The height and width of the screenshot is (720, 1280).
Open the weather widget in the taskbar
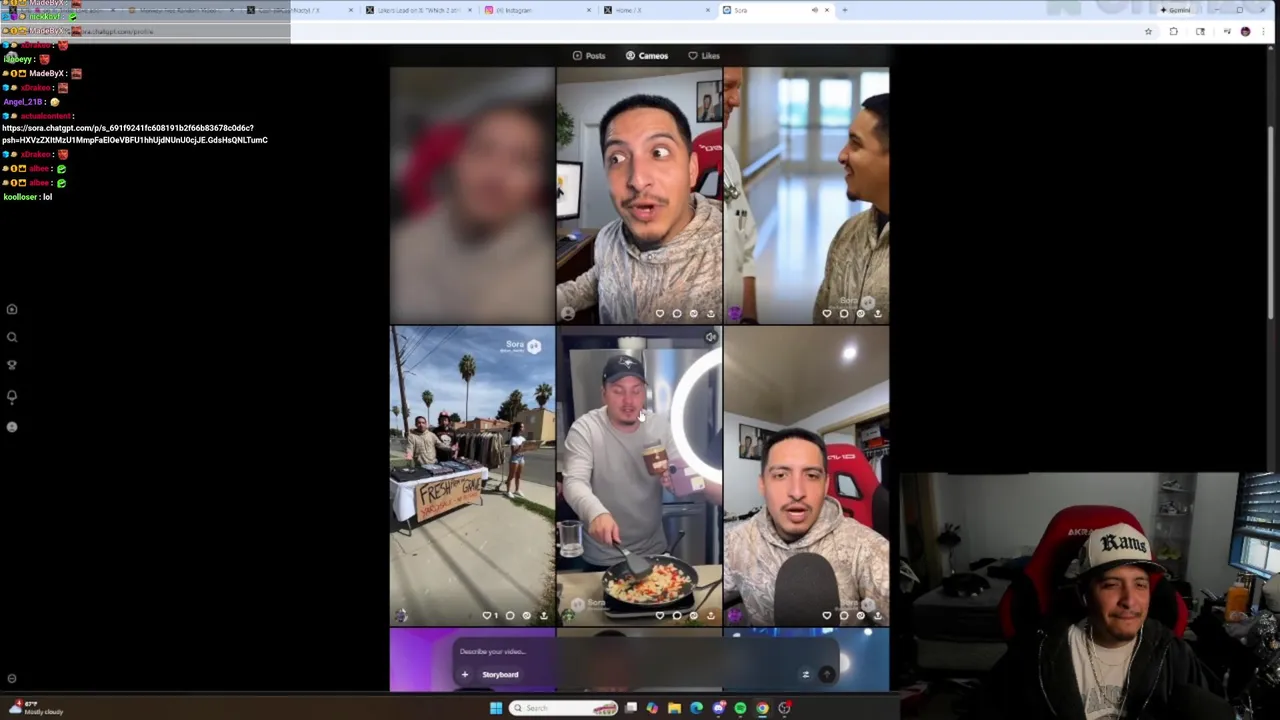38,708
